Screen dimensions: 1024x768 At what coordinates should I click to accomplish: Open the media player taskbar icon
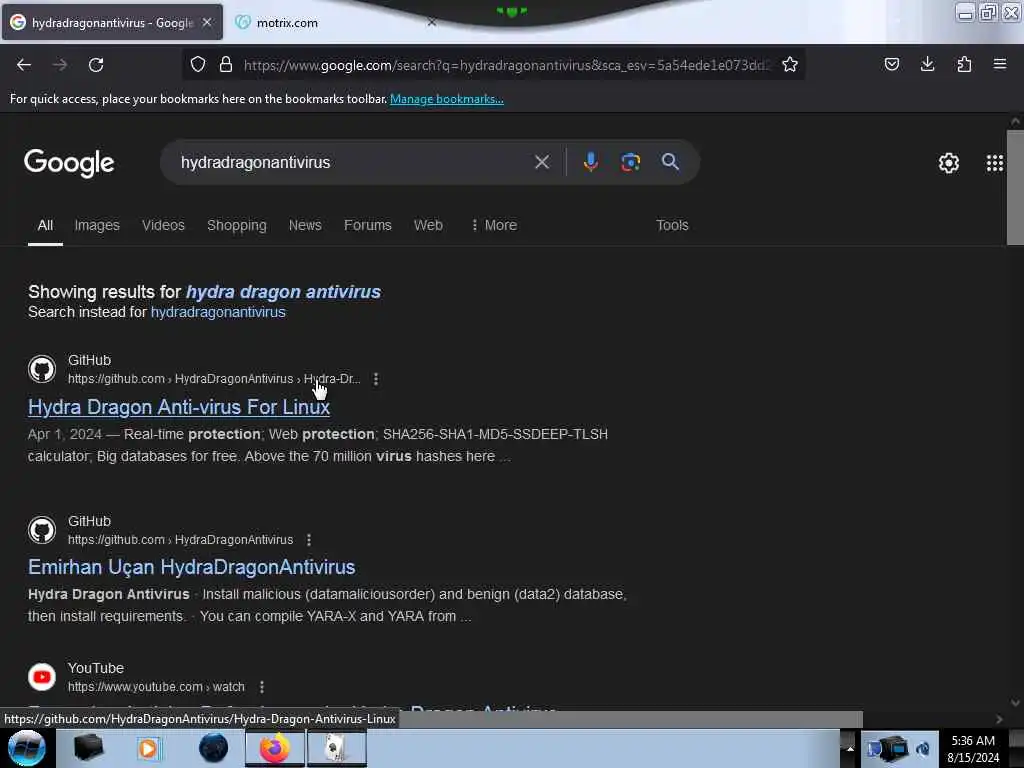[x=148, y=748]
